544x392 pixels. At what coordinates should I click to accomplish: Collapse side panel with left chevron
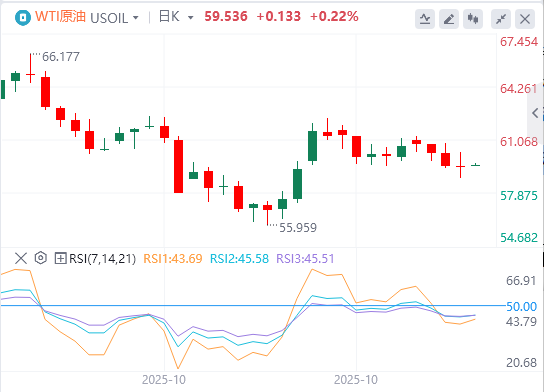tap(535, 113)
